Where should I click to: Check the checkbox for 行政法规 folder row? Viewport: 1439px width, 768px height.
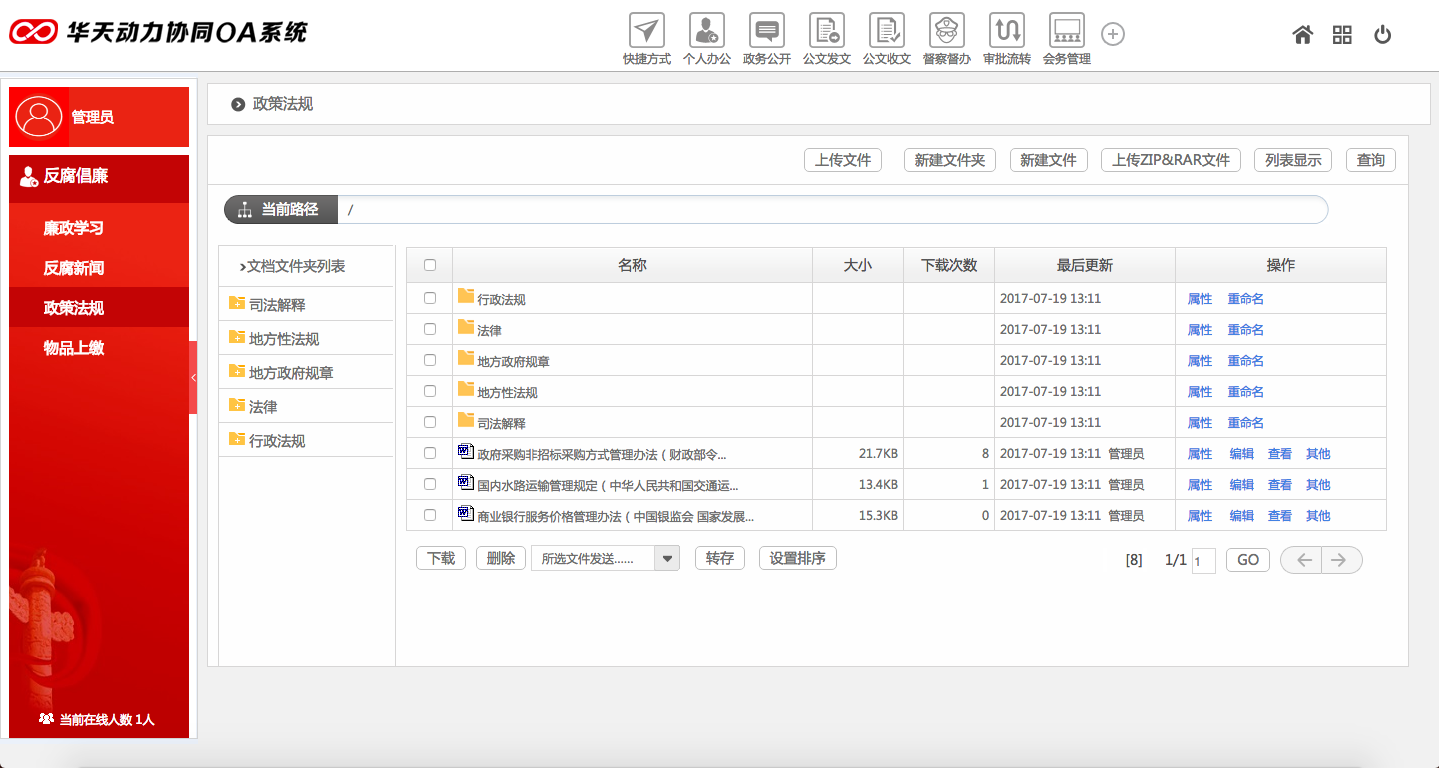click(x=430, y=297)
